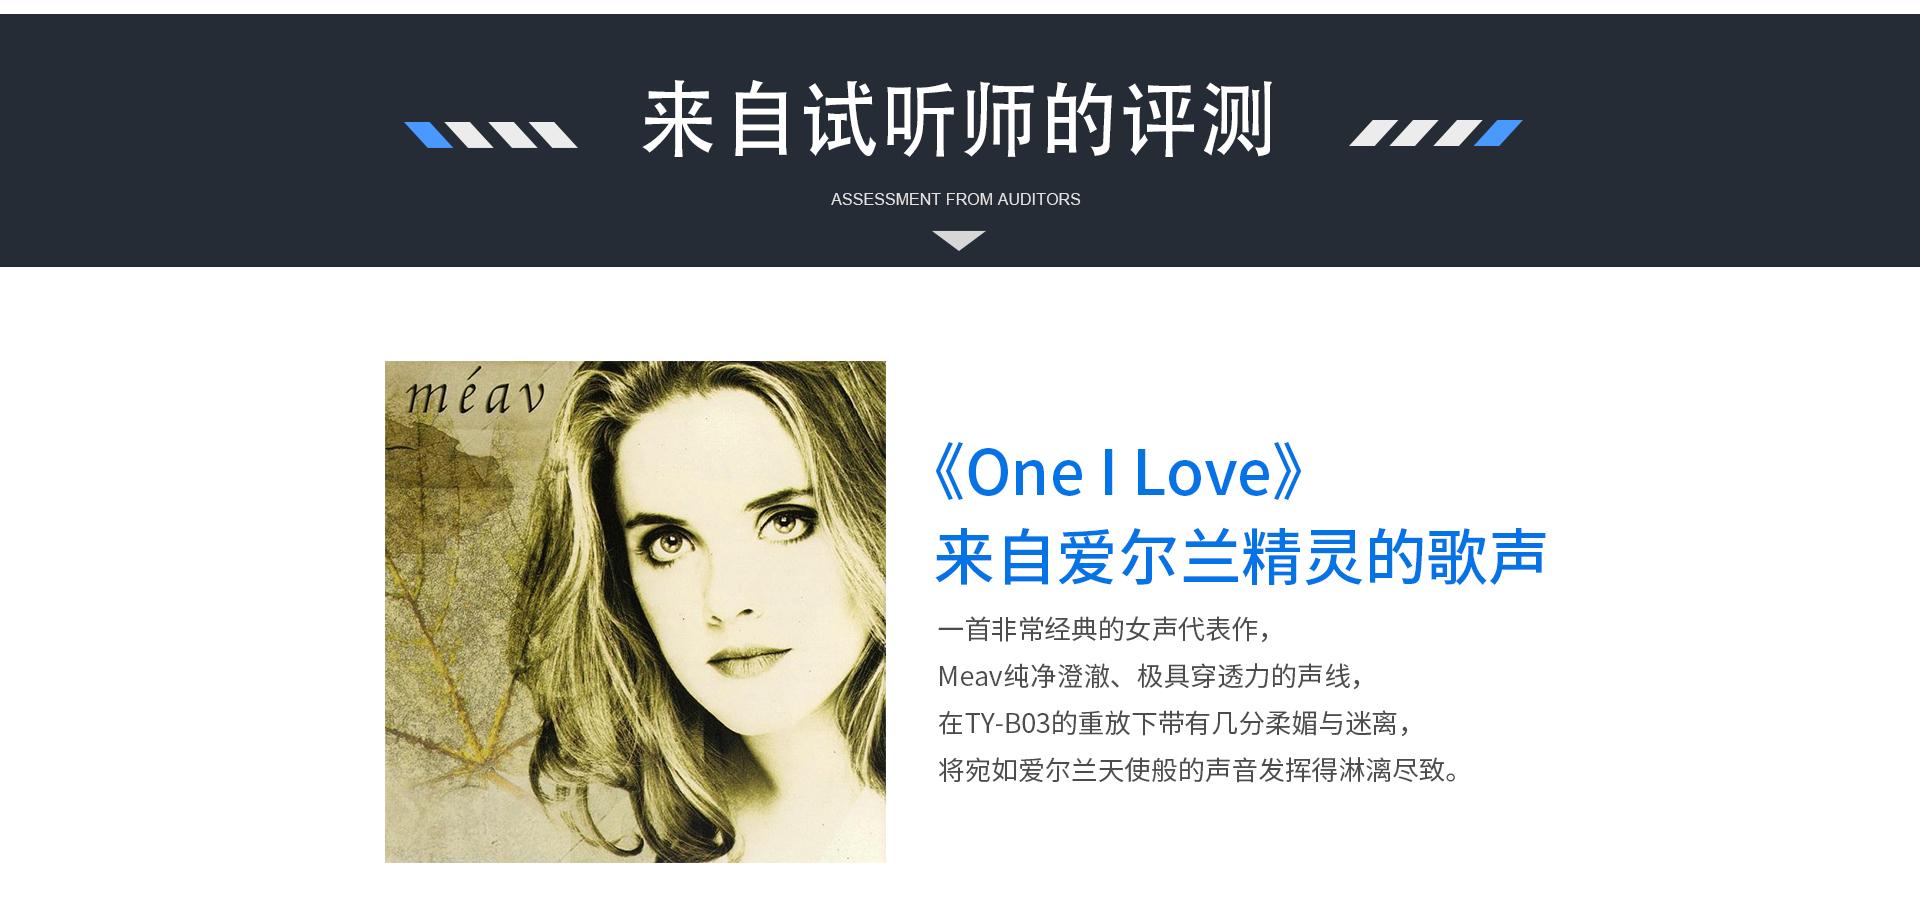Image resolution: width=1920 pixels, height=909 pixels.
Task: Click the white stripes right of heading
Action: pos(1415,133)
